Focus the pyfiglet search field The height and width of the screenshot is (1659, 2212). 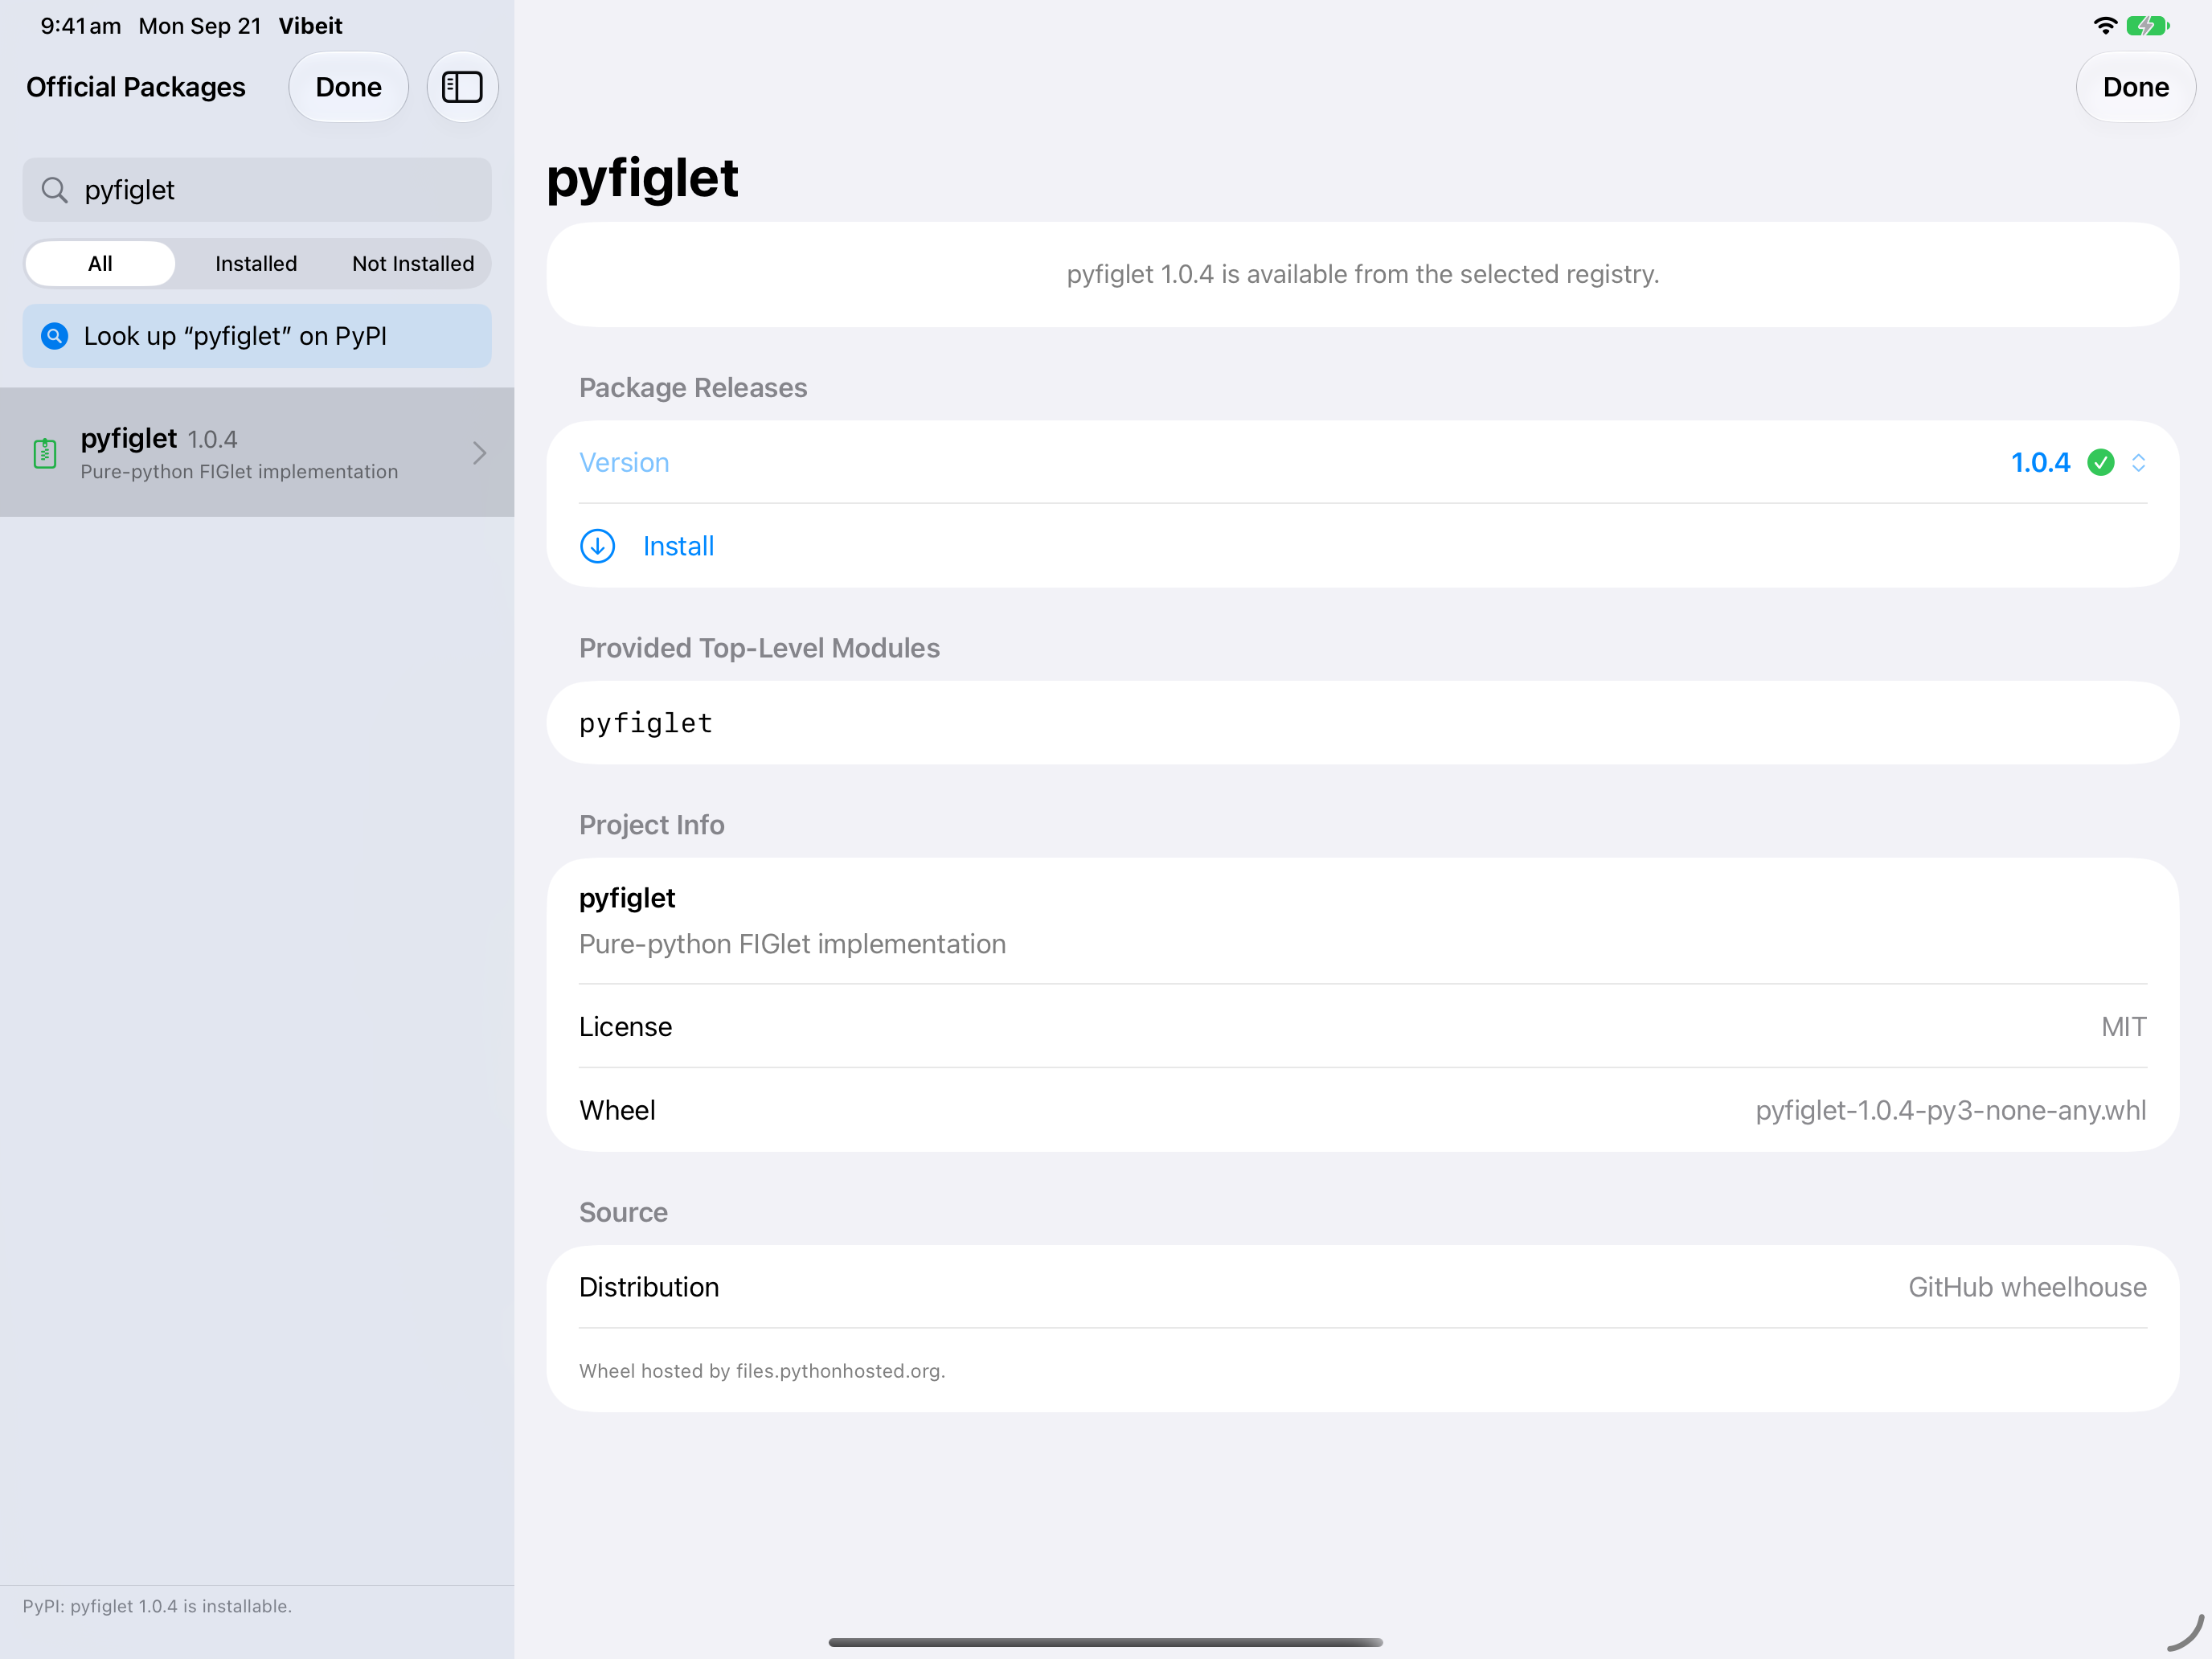(257, 190)
